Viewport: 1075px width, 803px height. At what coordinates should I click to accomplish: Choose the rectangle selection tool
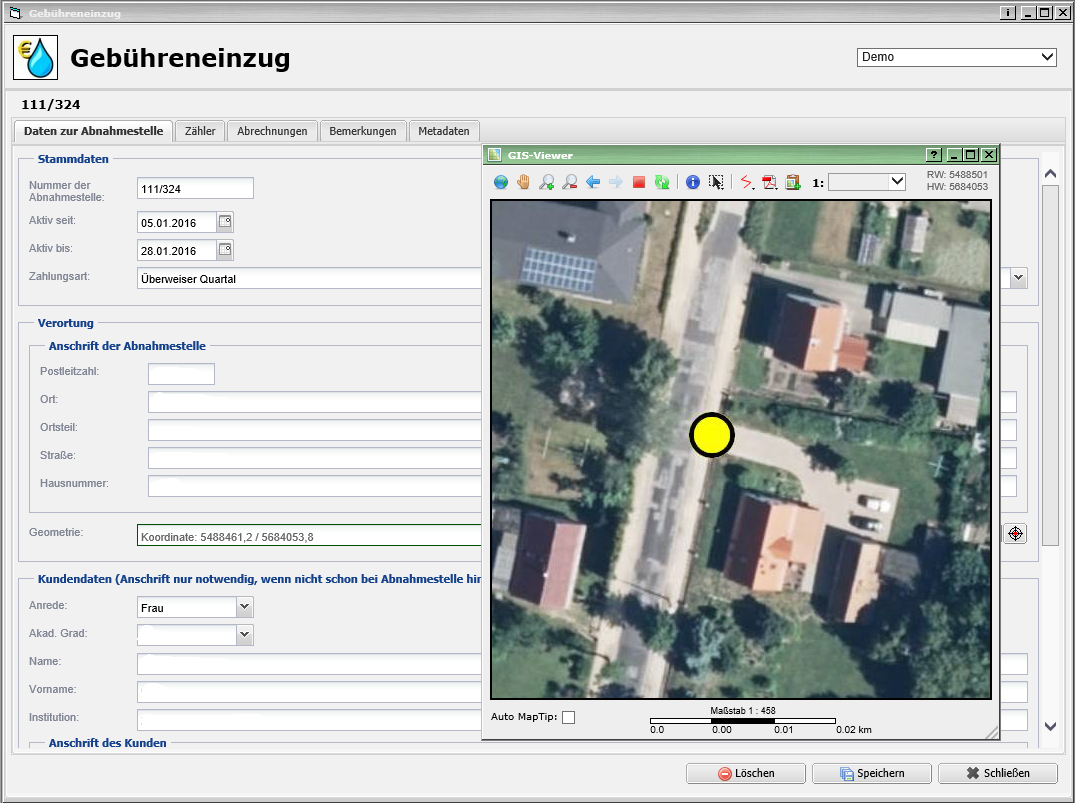[x=716, y=182]
